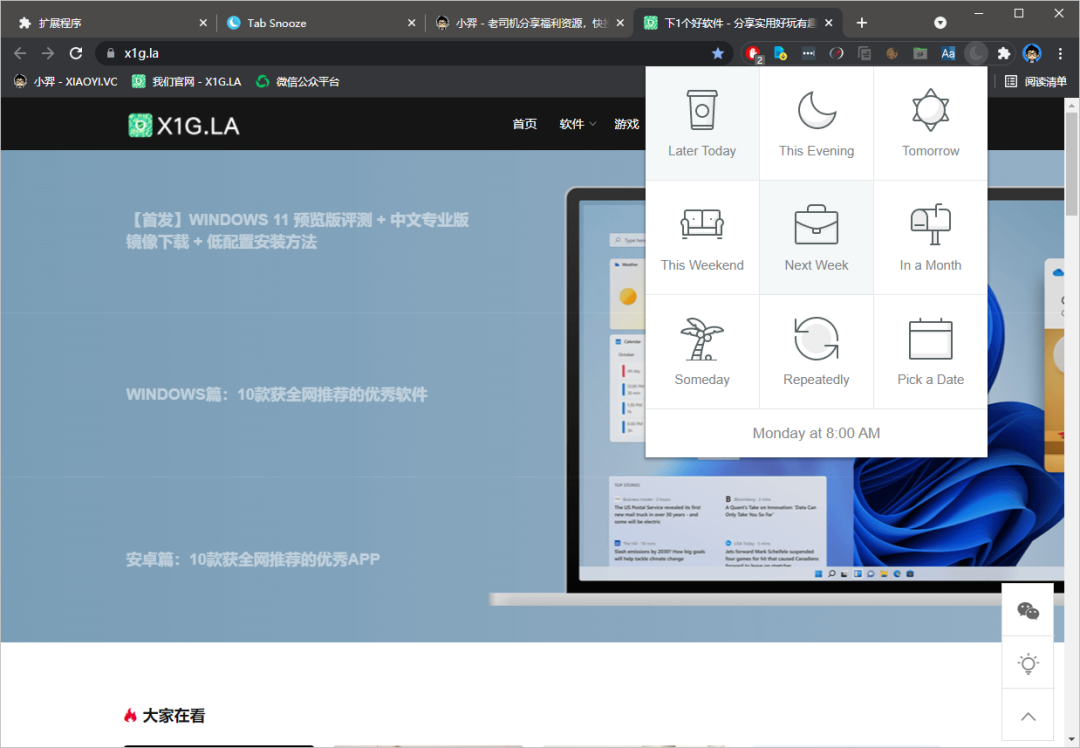1080x748 pixels.
Task: Click the address bar showing x1g.la
Action: point(400,53)
